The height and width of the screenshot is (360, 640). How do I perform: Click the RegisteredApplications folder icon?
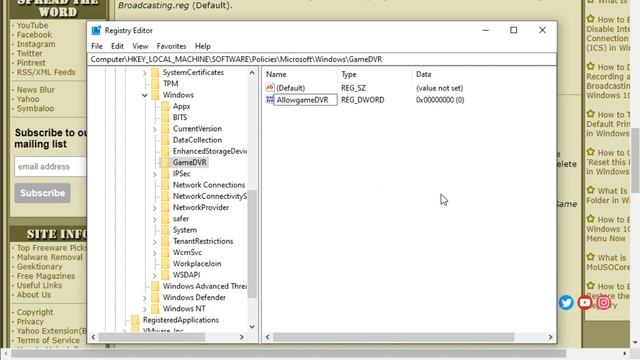(135, 320)
